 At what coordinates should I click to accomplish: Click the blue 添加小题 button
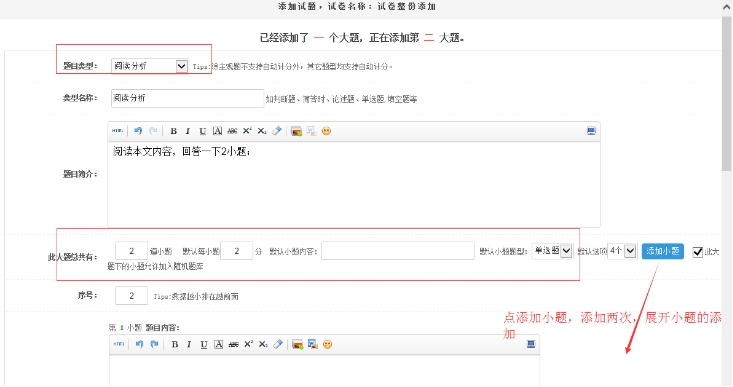[662, 251]
